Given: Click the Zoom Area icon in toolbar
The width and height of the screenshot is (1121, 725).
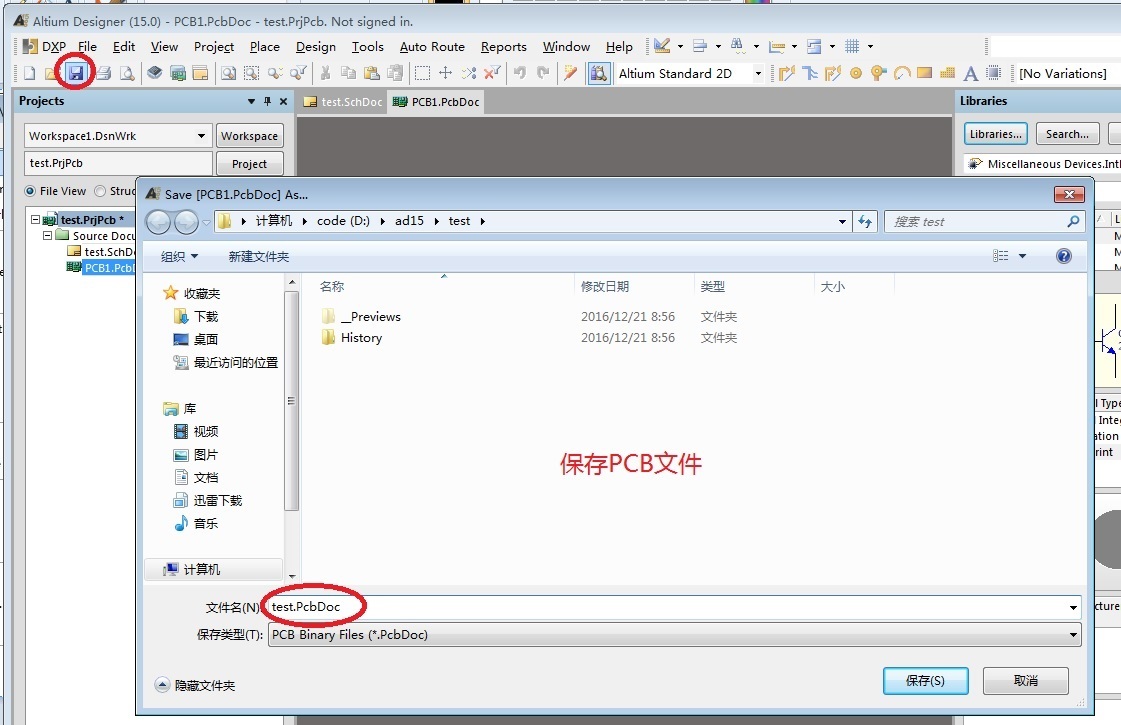Looking at the screenshot, I should coord(251,73).
